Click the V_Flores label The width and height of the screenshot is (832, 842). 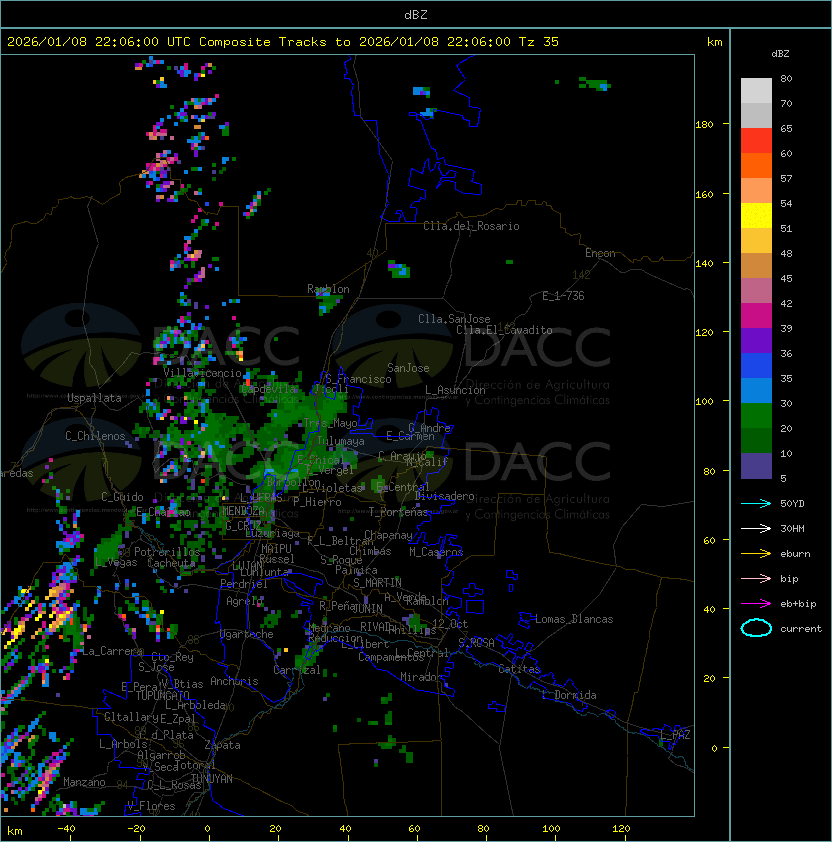point(151,806)
